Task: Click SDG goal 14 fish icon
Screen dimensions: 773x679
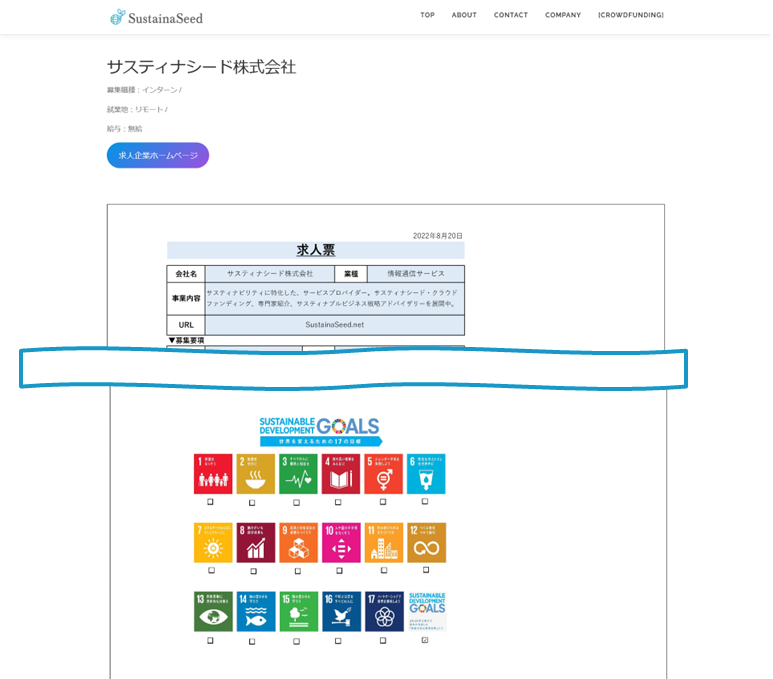Action: (x=255, y=611)
